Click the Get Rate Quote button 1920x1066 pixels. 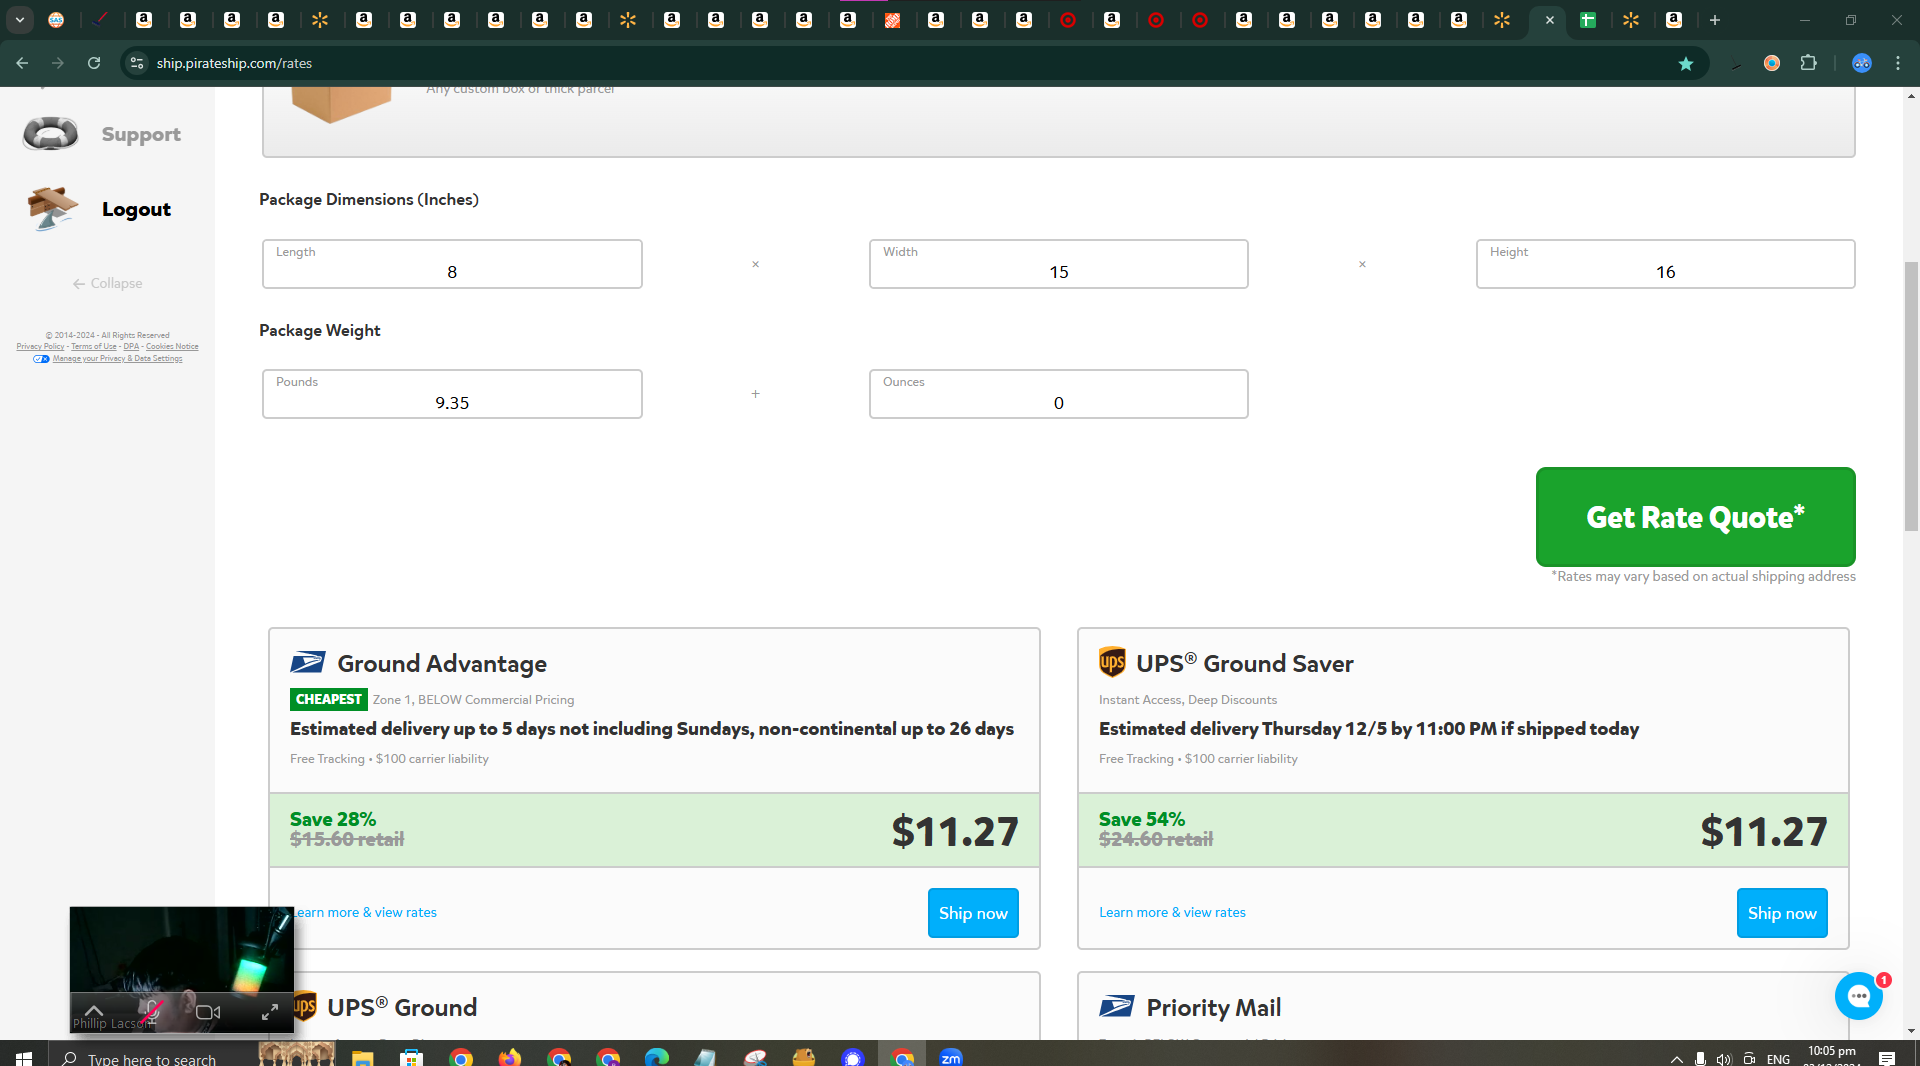(1696, 517)
